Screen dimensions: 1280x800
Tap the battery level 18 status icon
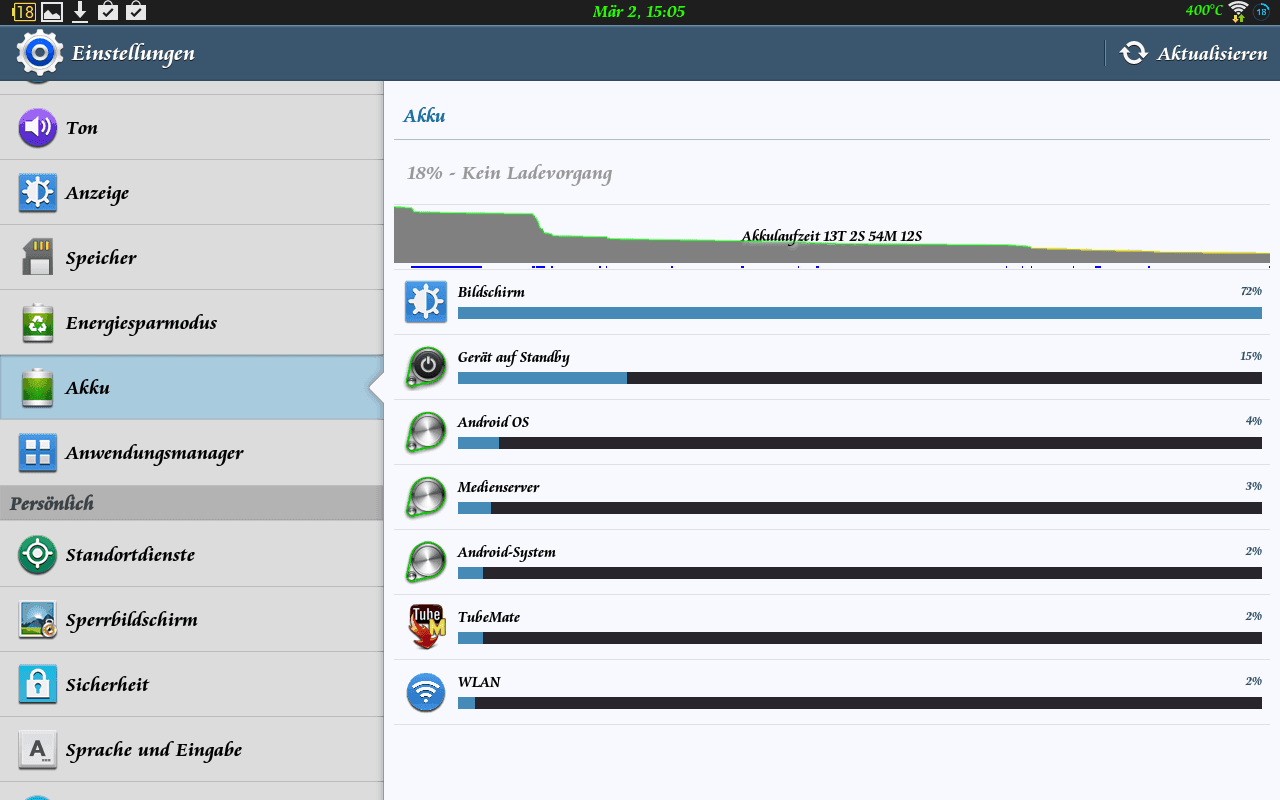24,12
